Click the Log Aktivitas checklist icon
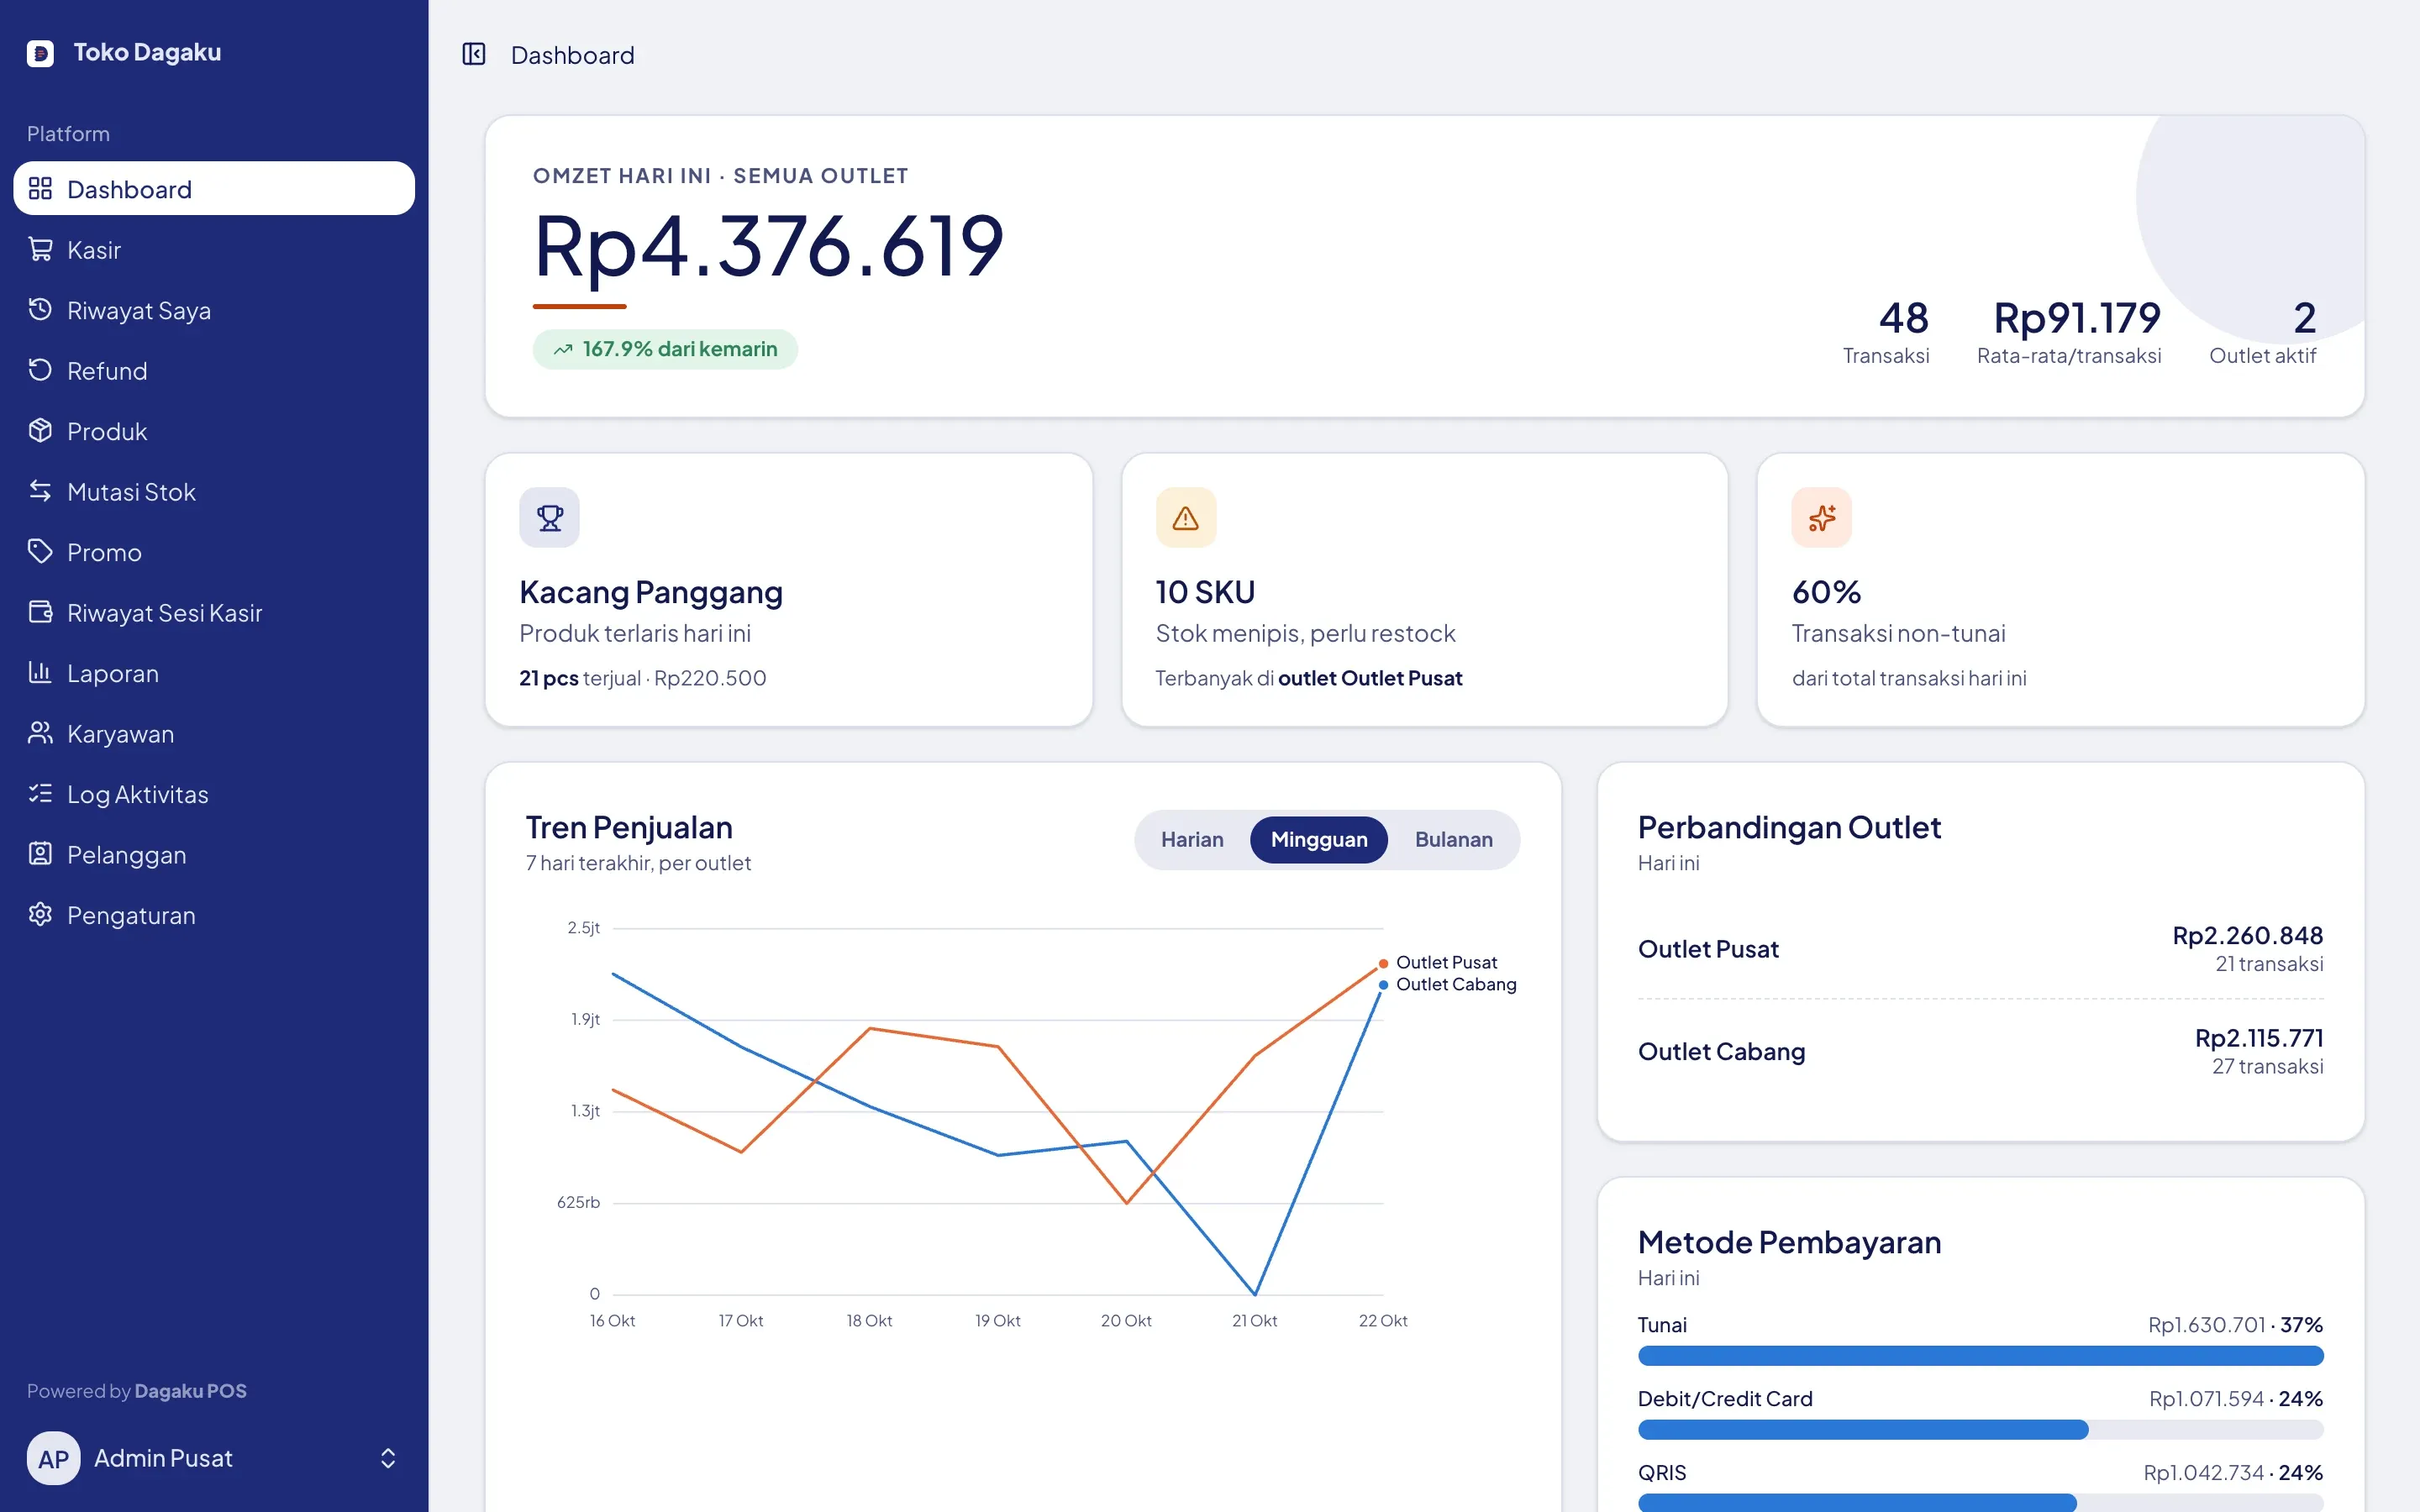The image size is (2420, 1512). pos(40,794)
